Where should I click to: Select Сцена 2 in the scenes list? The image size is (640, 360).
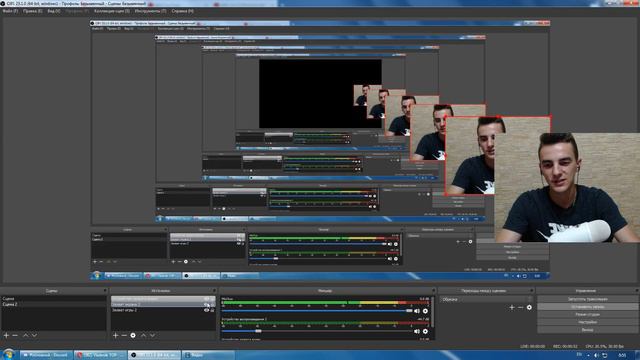pyautogui.click(x=53, y=304)
